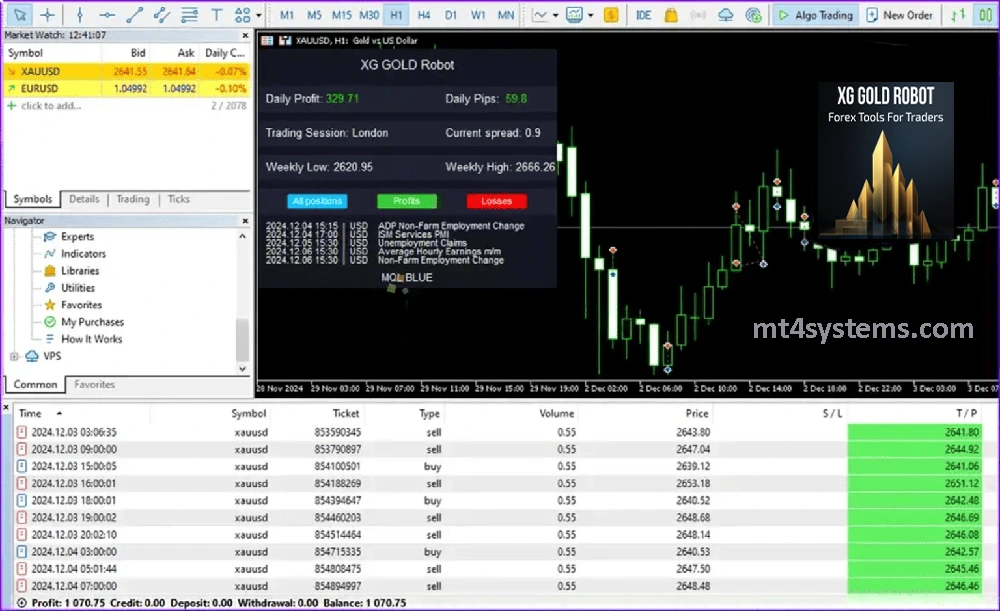Select the vertical line drawing tool

(x=79, y=15)
